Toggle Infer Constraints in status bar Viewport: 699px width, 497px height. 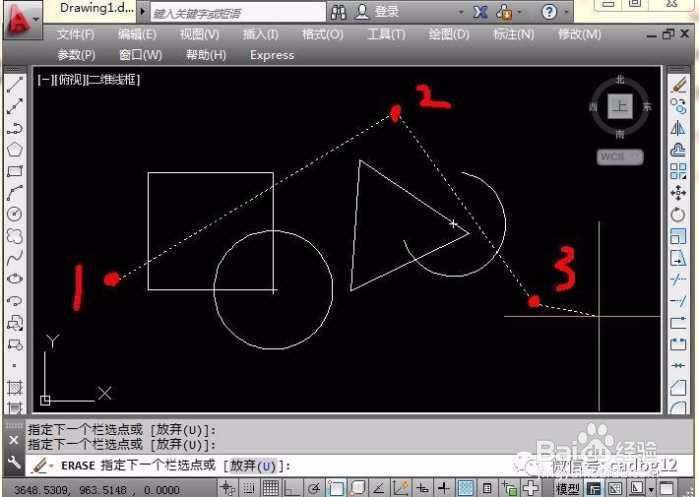[228, 488]
